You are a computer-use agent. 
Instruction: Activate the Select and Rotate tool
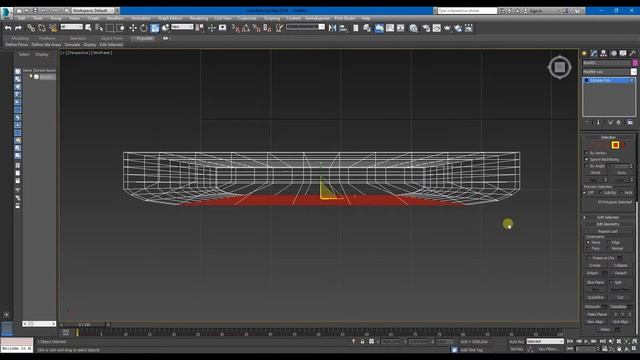pos(144,28)
